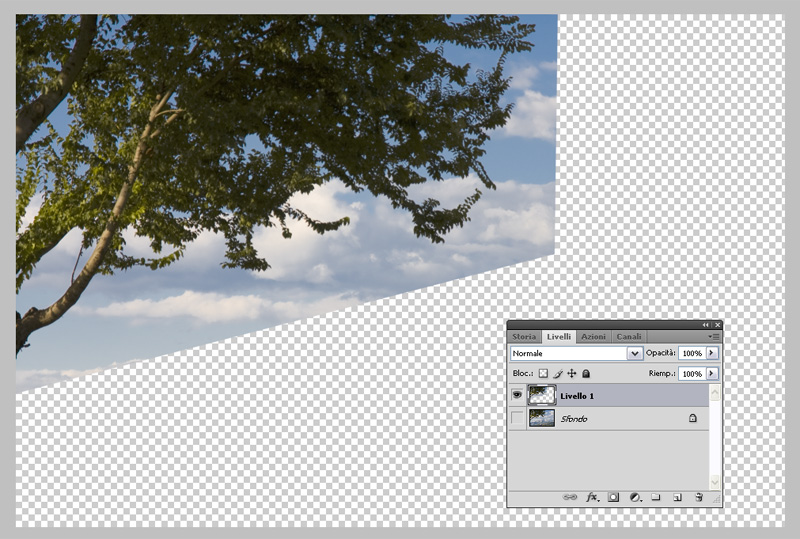Viewport: 800px width, 539px height.
Task: Expand the Opacità slider arrow
Action: coord(712,353)
